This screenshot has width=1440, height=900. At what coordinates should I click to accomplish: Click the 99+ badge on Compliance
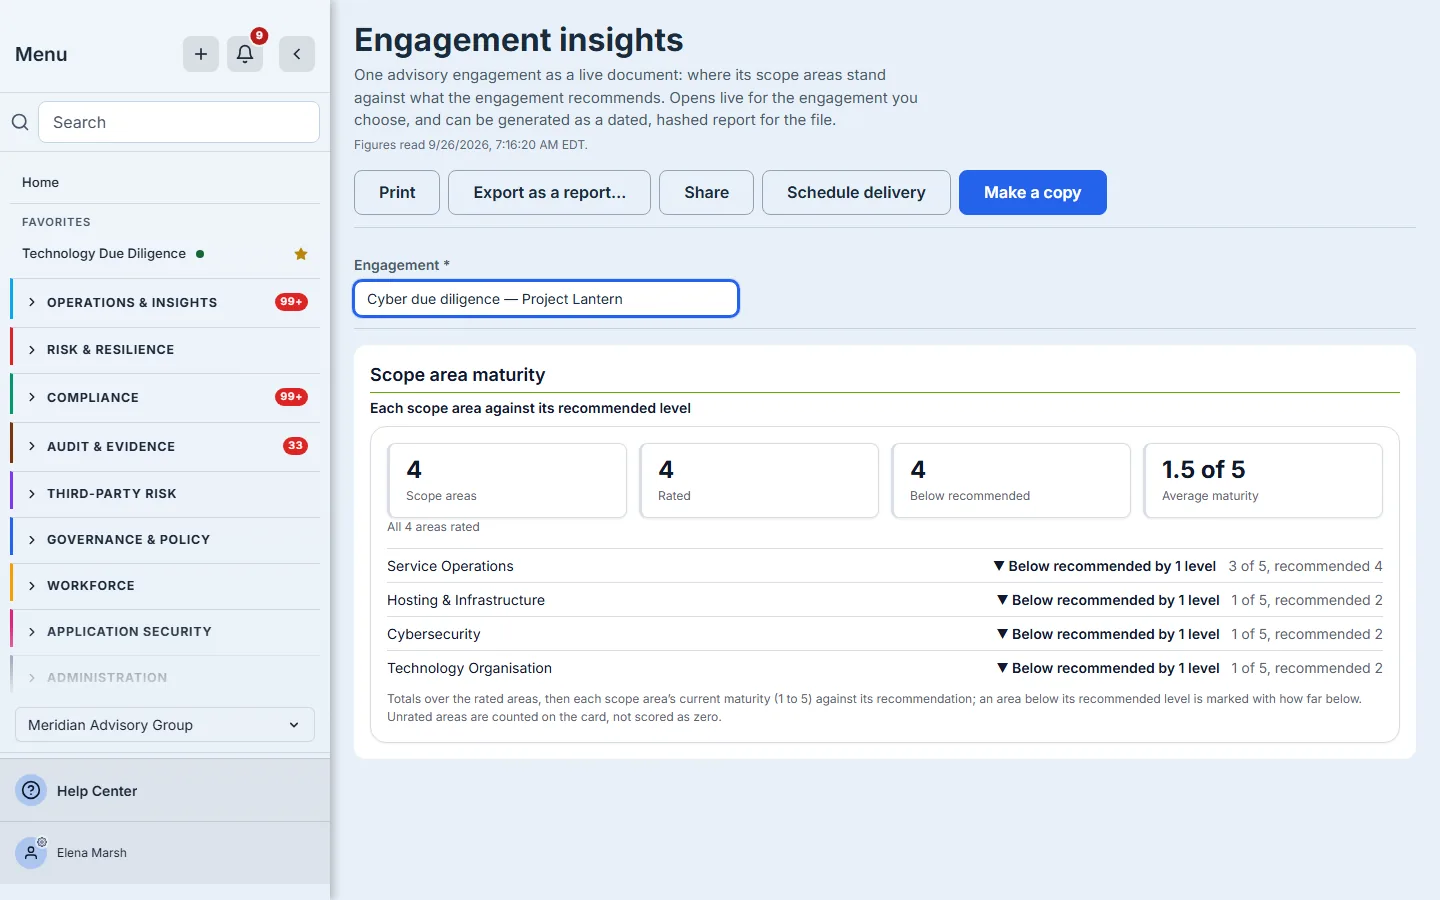[x=291, y=397]
